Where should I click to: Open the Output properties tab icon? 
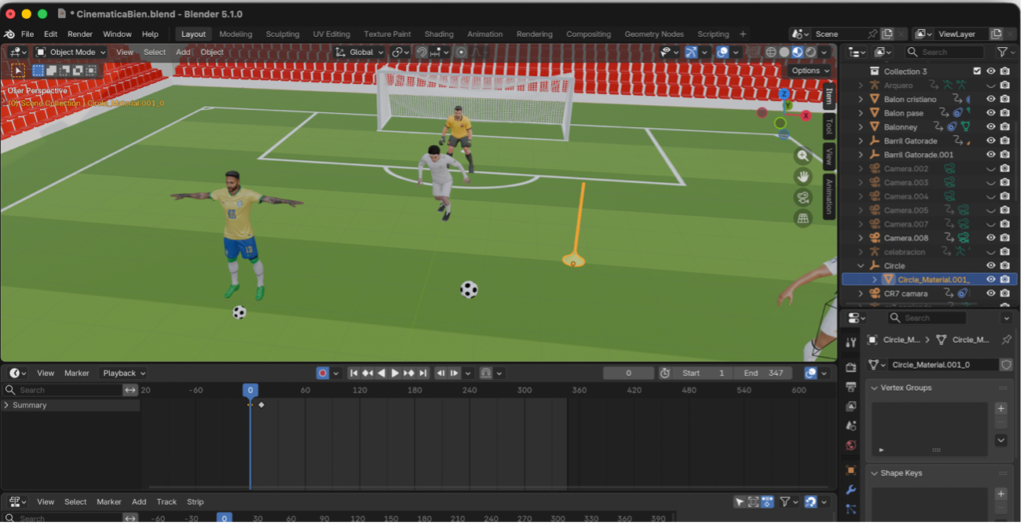[852, 388]
